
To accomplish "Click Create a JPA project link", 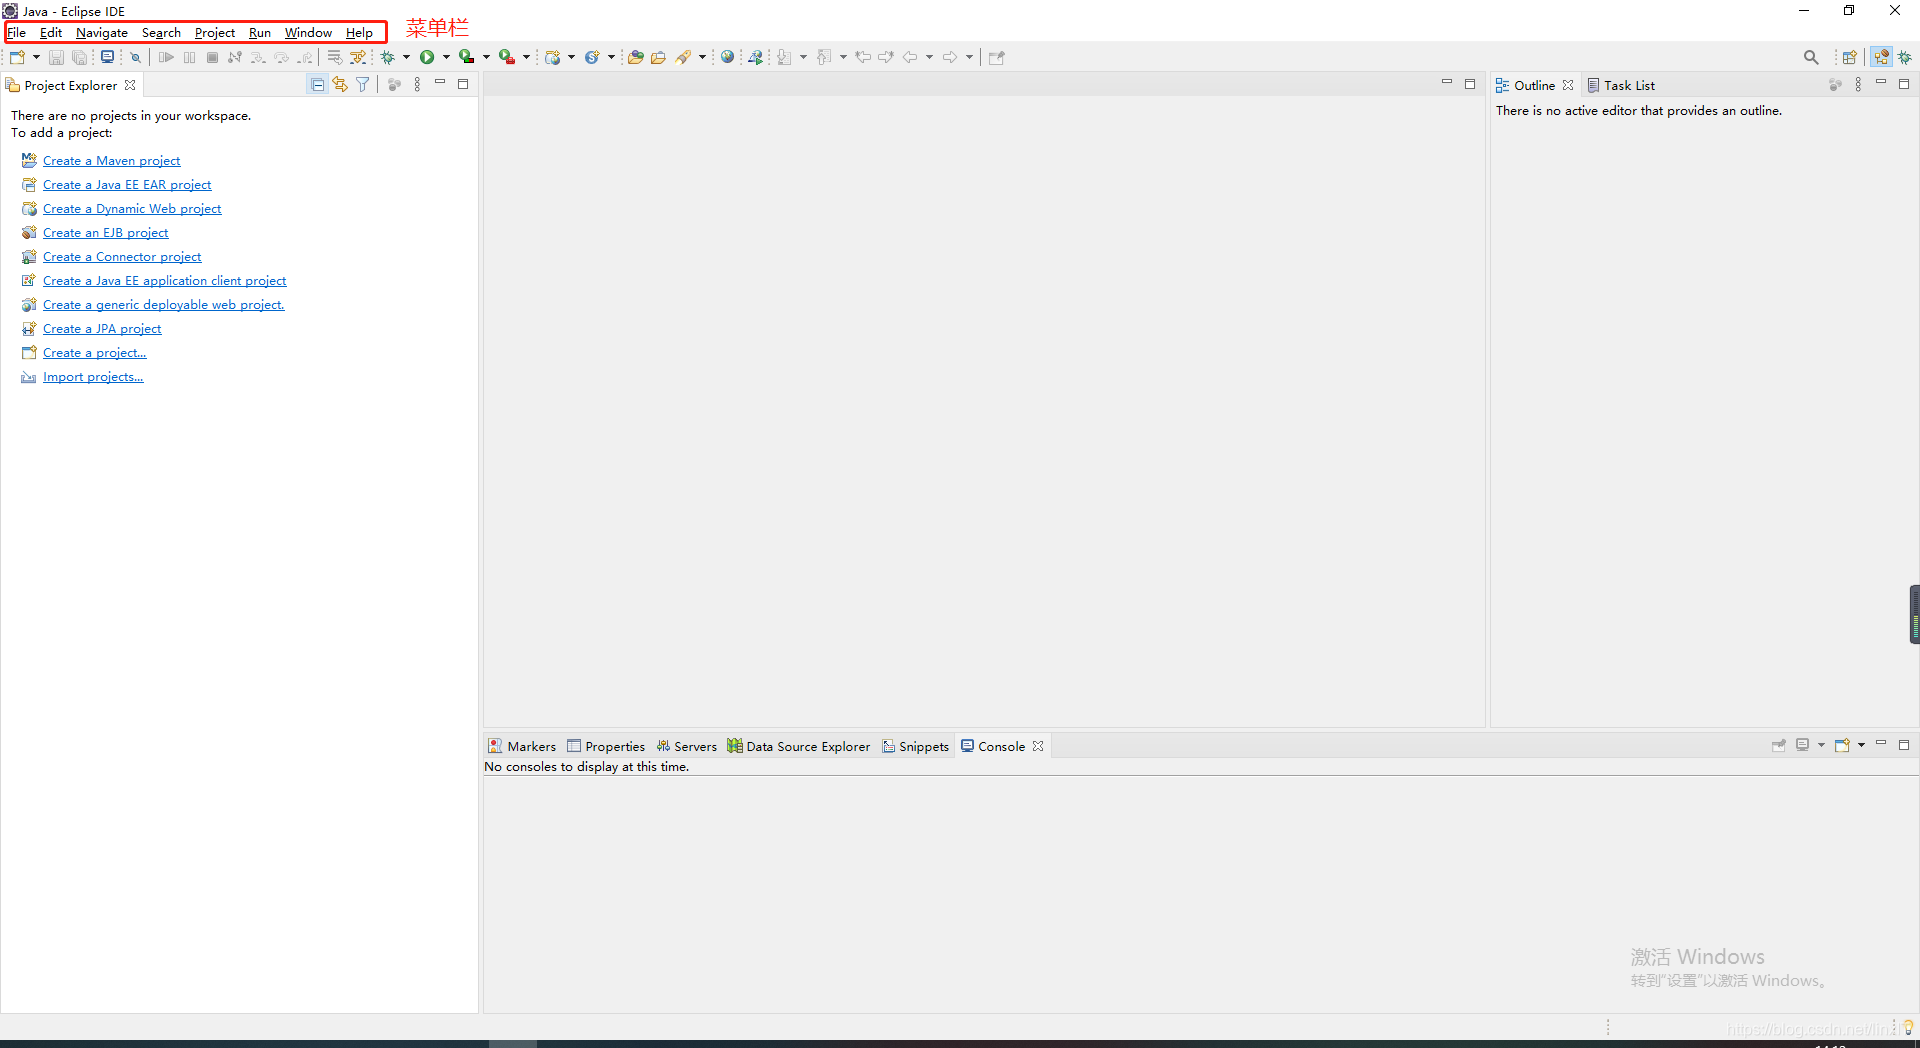I will (102, 329).
